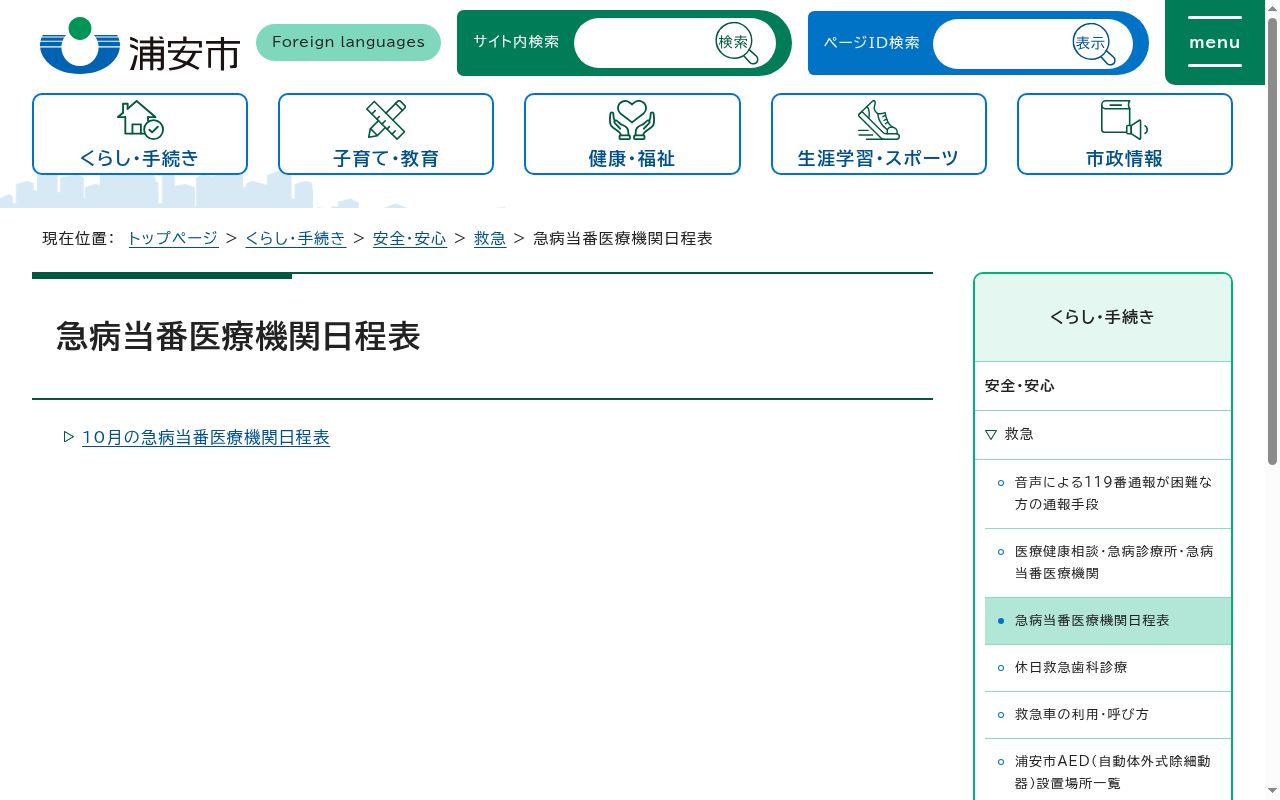
Task: Click the Urayasu city logo
Action: coord(139,45)
